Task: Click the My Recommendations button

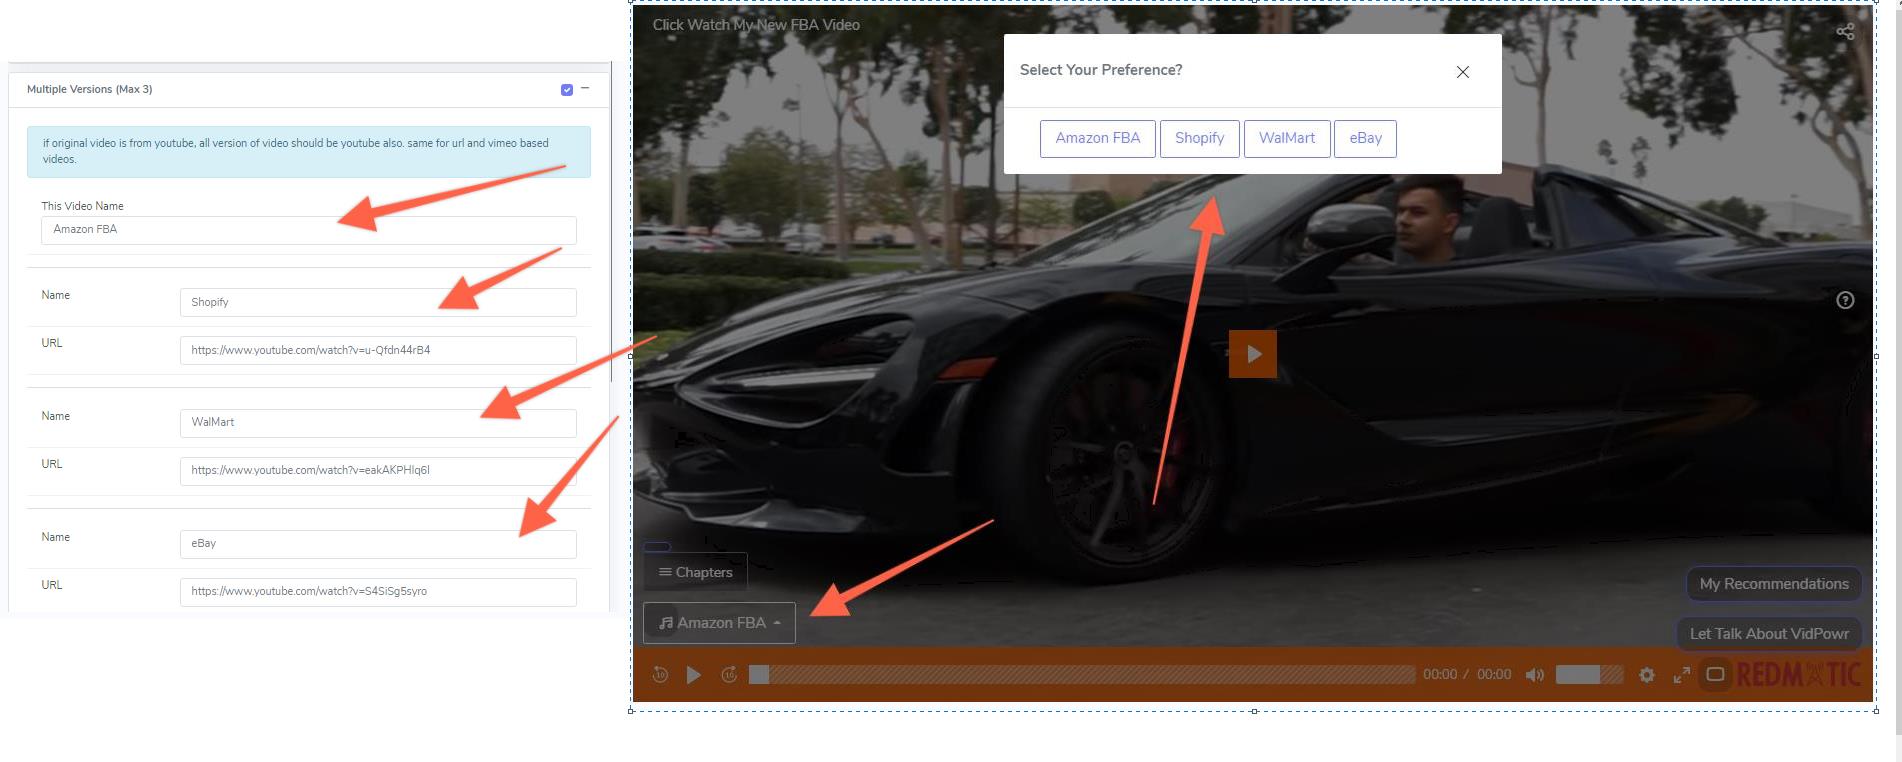Action: click(1774, 584)
